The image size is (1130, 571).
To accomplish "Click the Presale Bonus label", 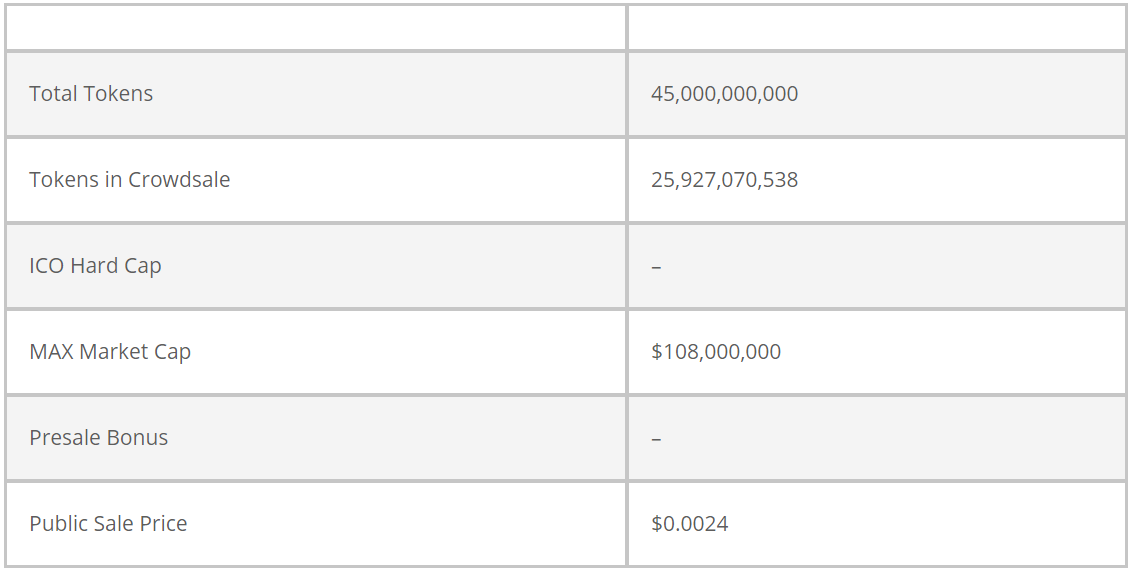I will [x=99, y=438].
